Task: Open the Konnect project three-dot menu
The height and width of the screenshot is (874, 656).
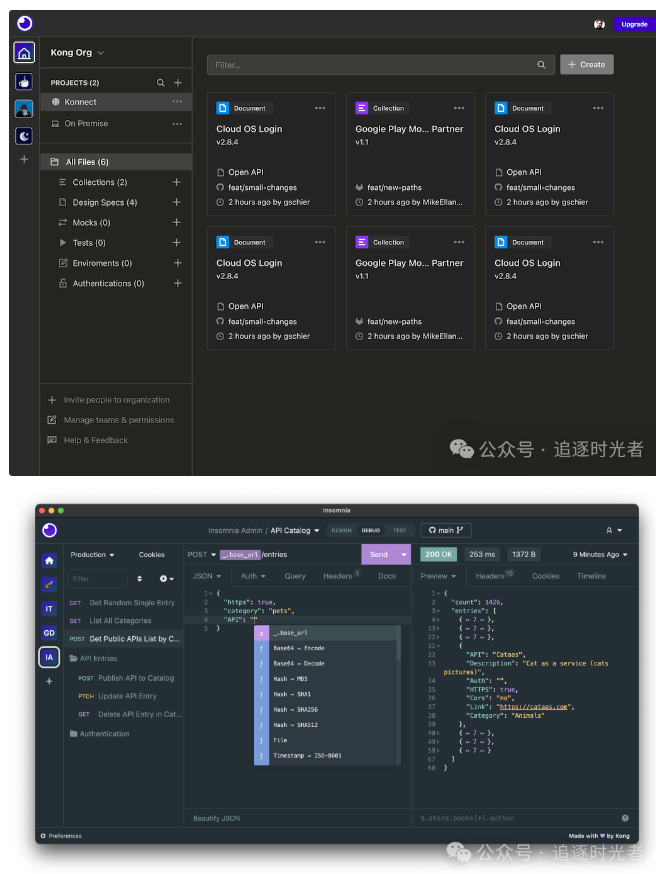Action: pos(177,101)
